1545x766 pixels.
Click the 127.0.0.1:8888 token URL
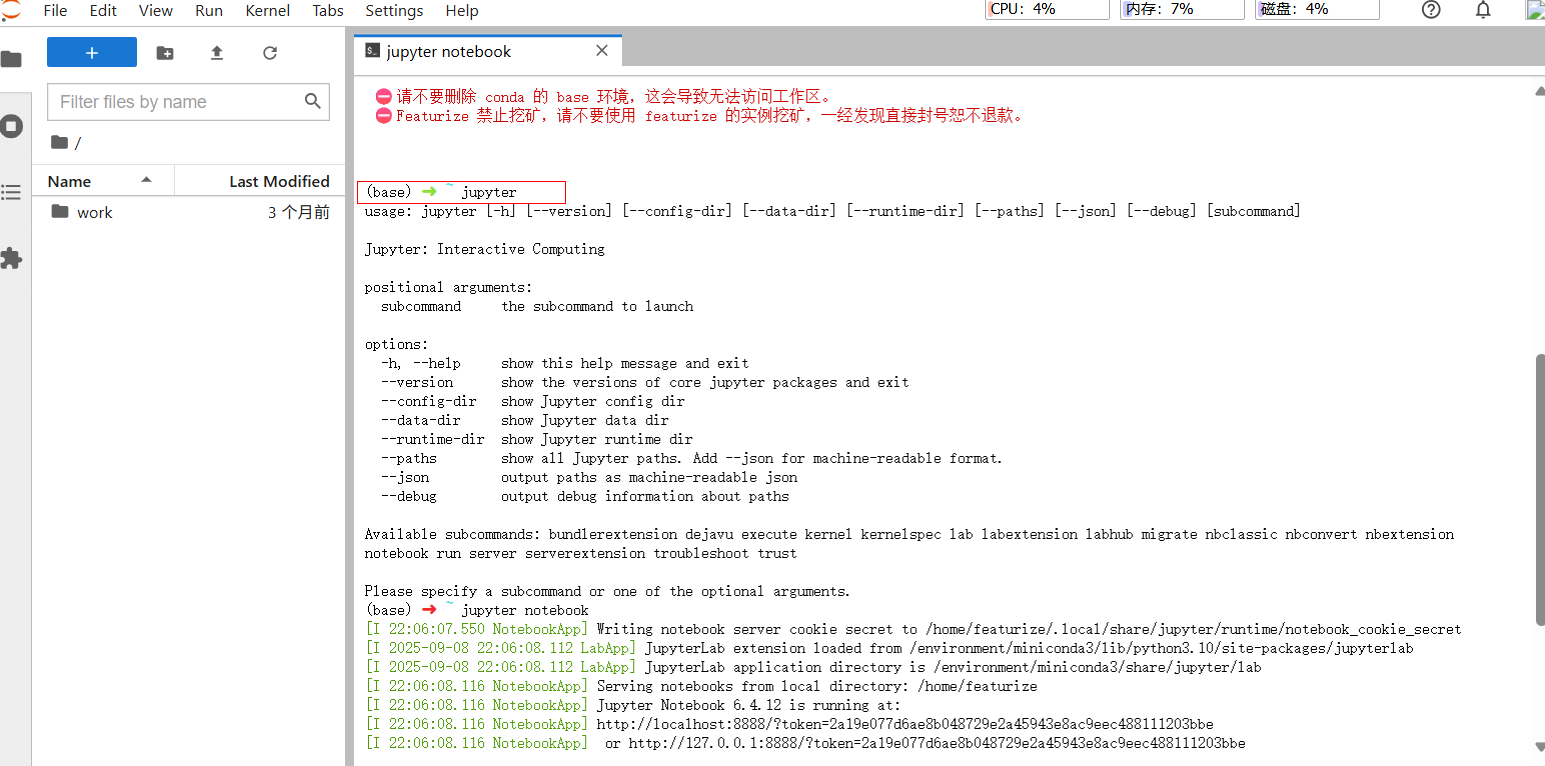(937, 743)
